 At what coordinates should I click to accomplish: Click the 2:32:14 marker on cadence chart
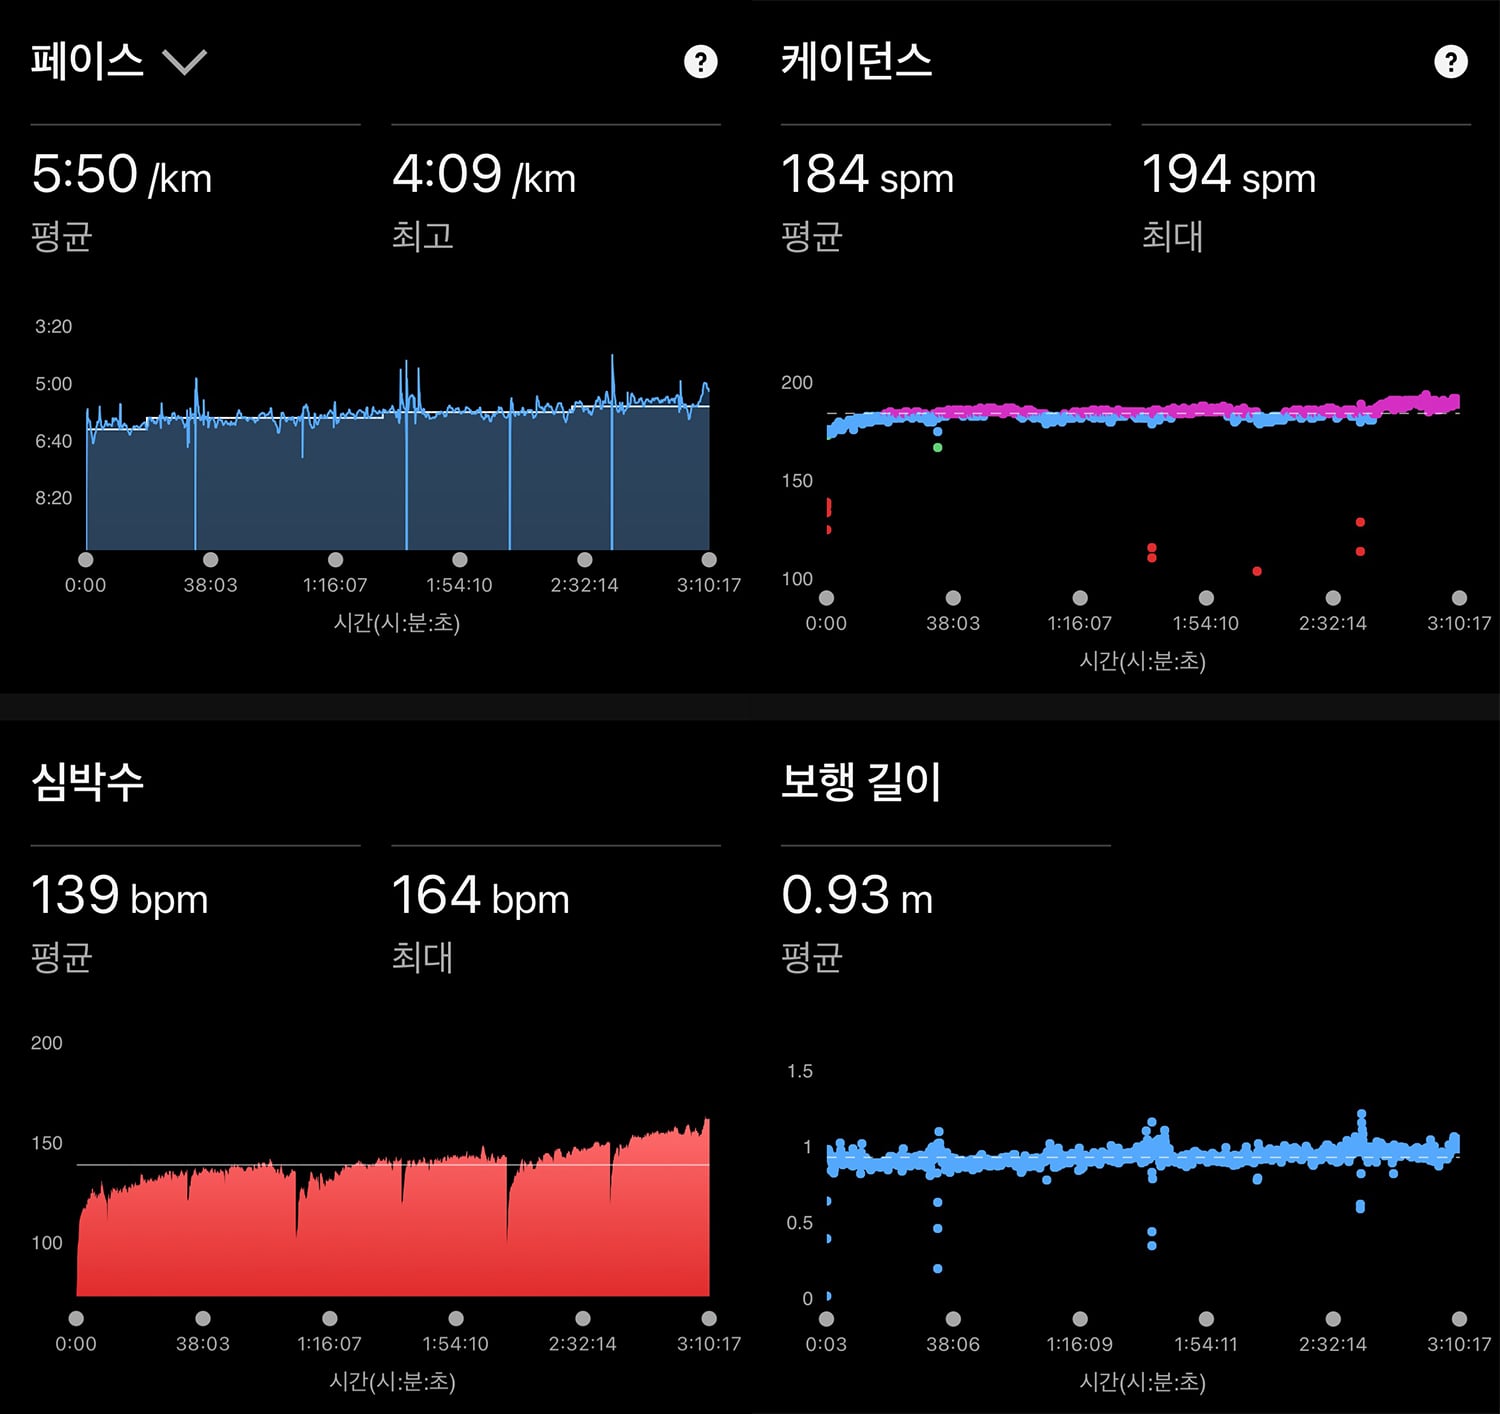1333,598
